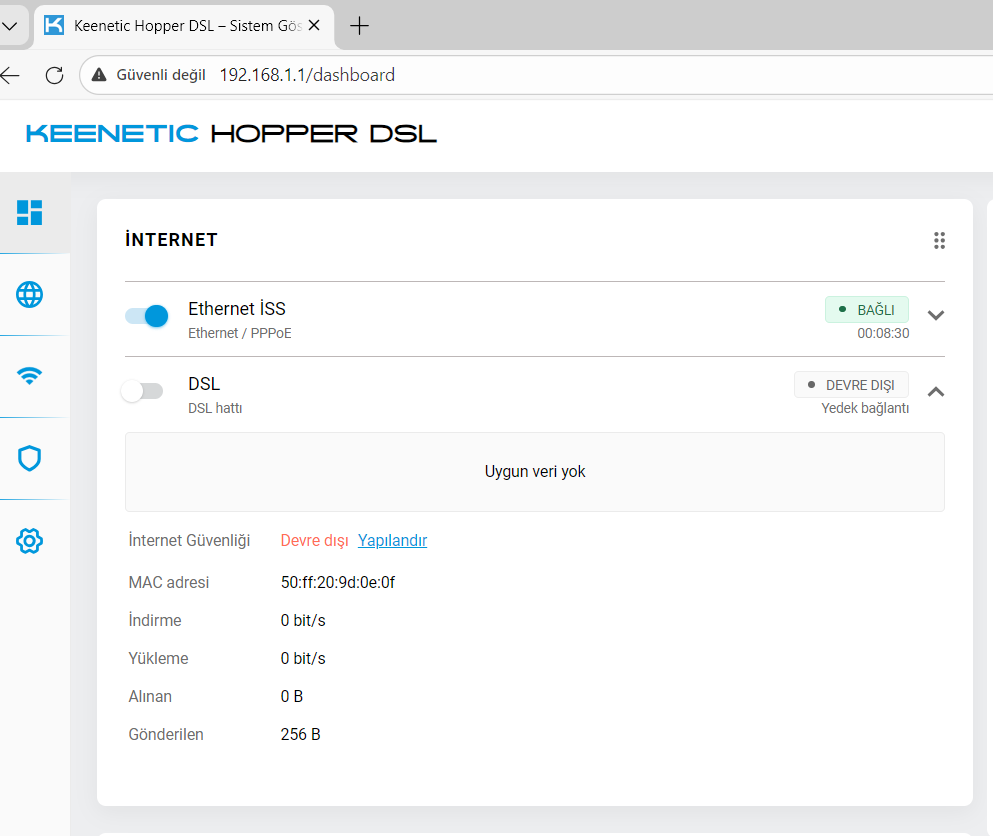Go back with the browser back arrow
This screenshot has width=993, height=836.
point(10,75)
